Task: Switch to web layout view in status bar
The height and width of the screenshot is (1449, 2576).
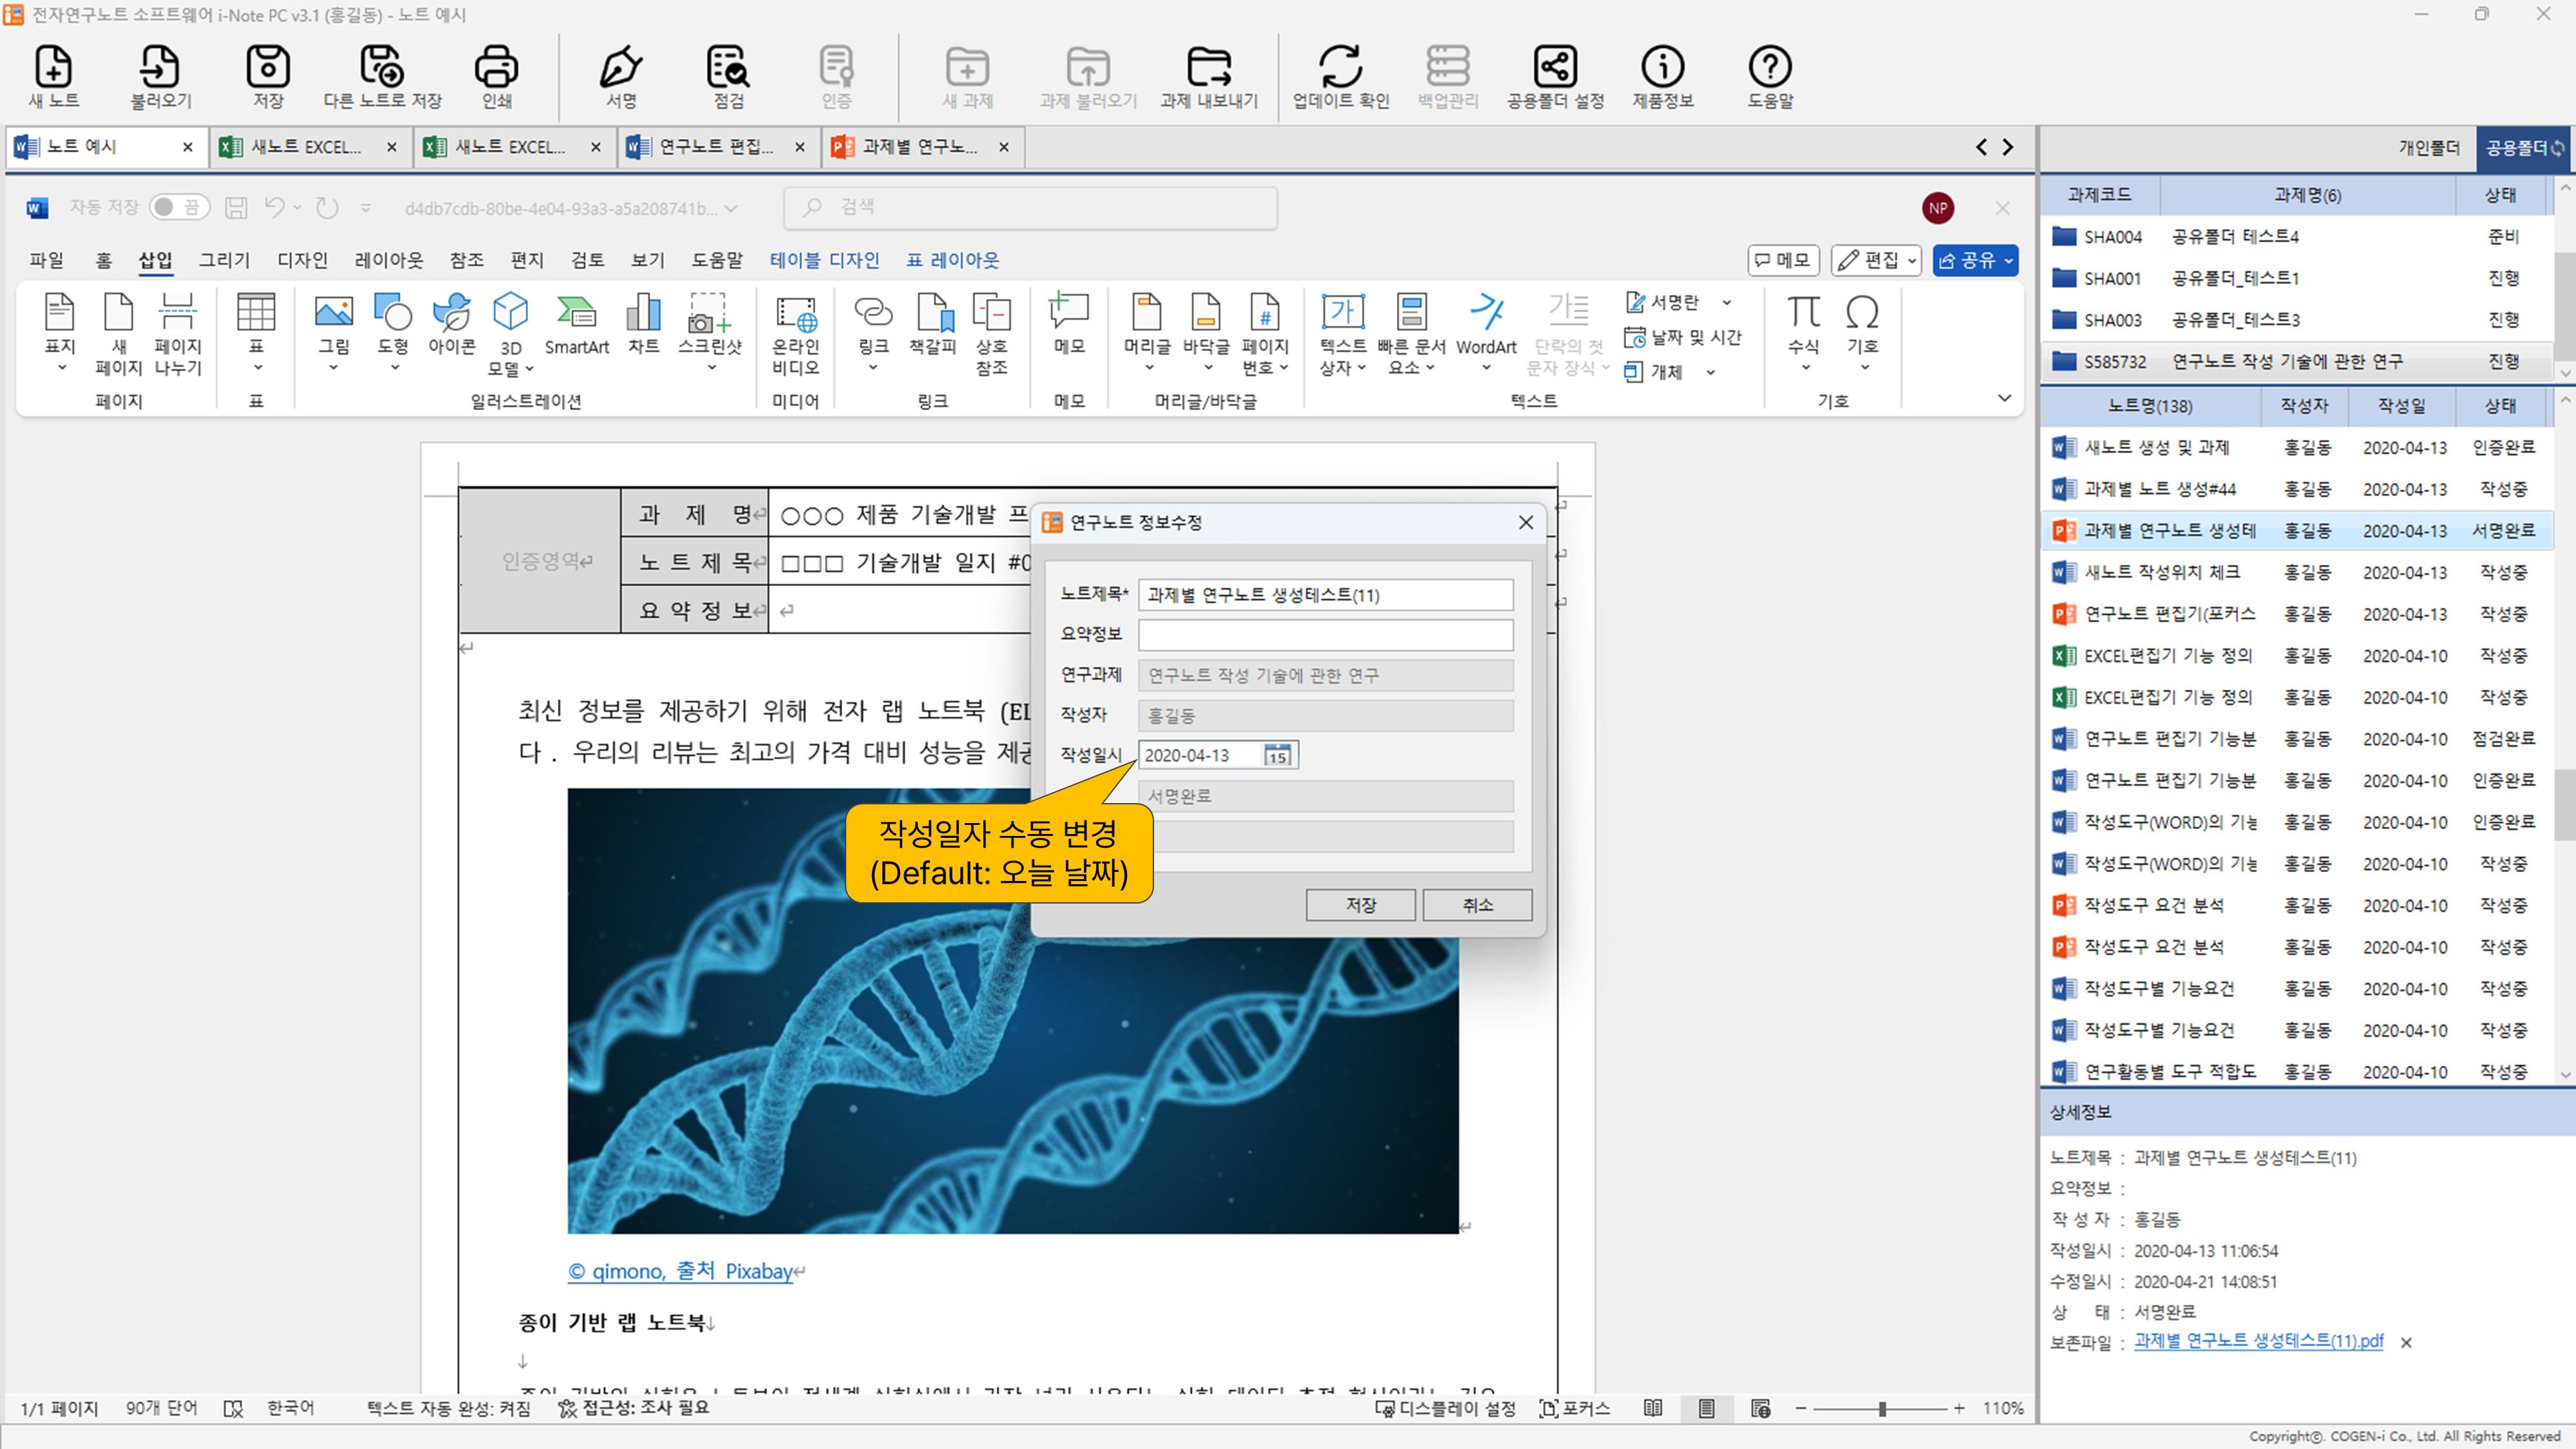Action: click(1760, 1408)
